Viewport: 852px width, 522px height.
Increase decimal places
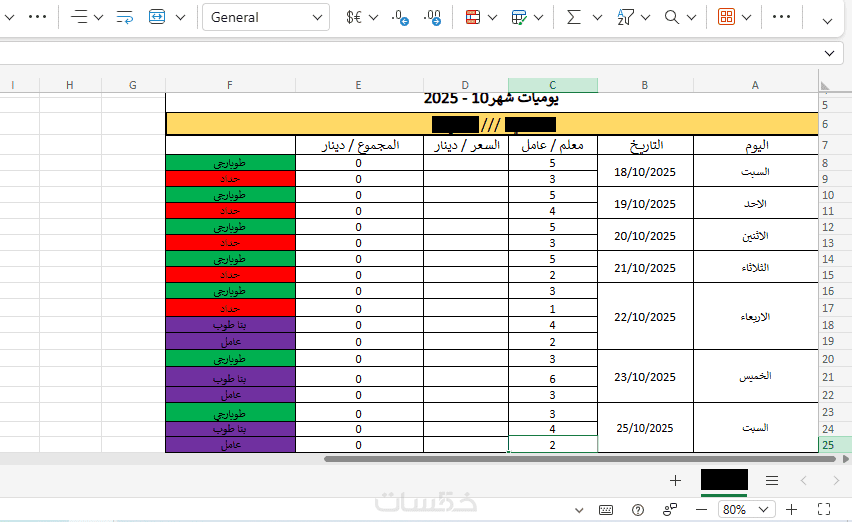[433, 17]
